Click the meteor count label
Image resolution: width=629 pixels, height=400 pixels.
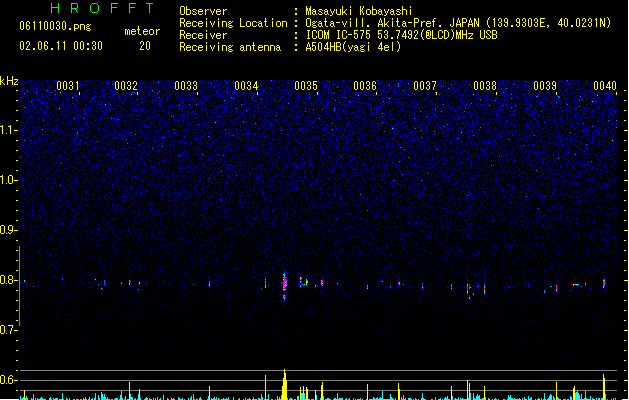(142, 31)
